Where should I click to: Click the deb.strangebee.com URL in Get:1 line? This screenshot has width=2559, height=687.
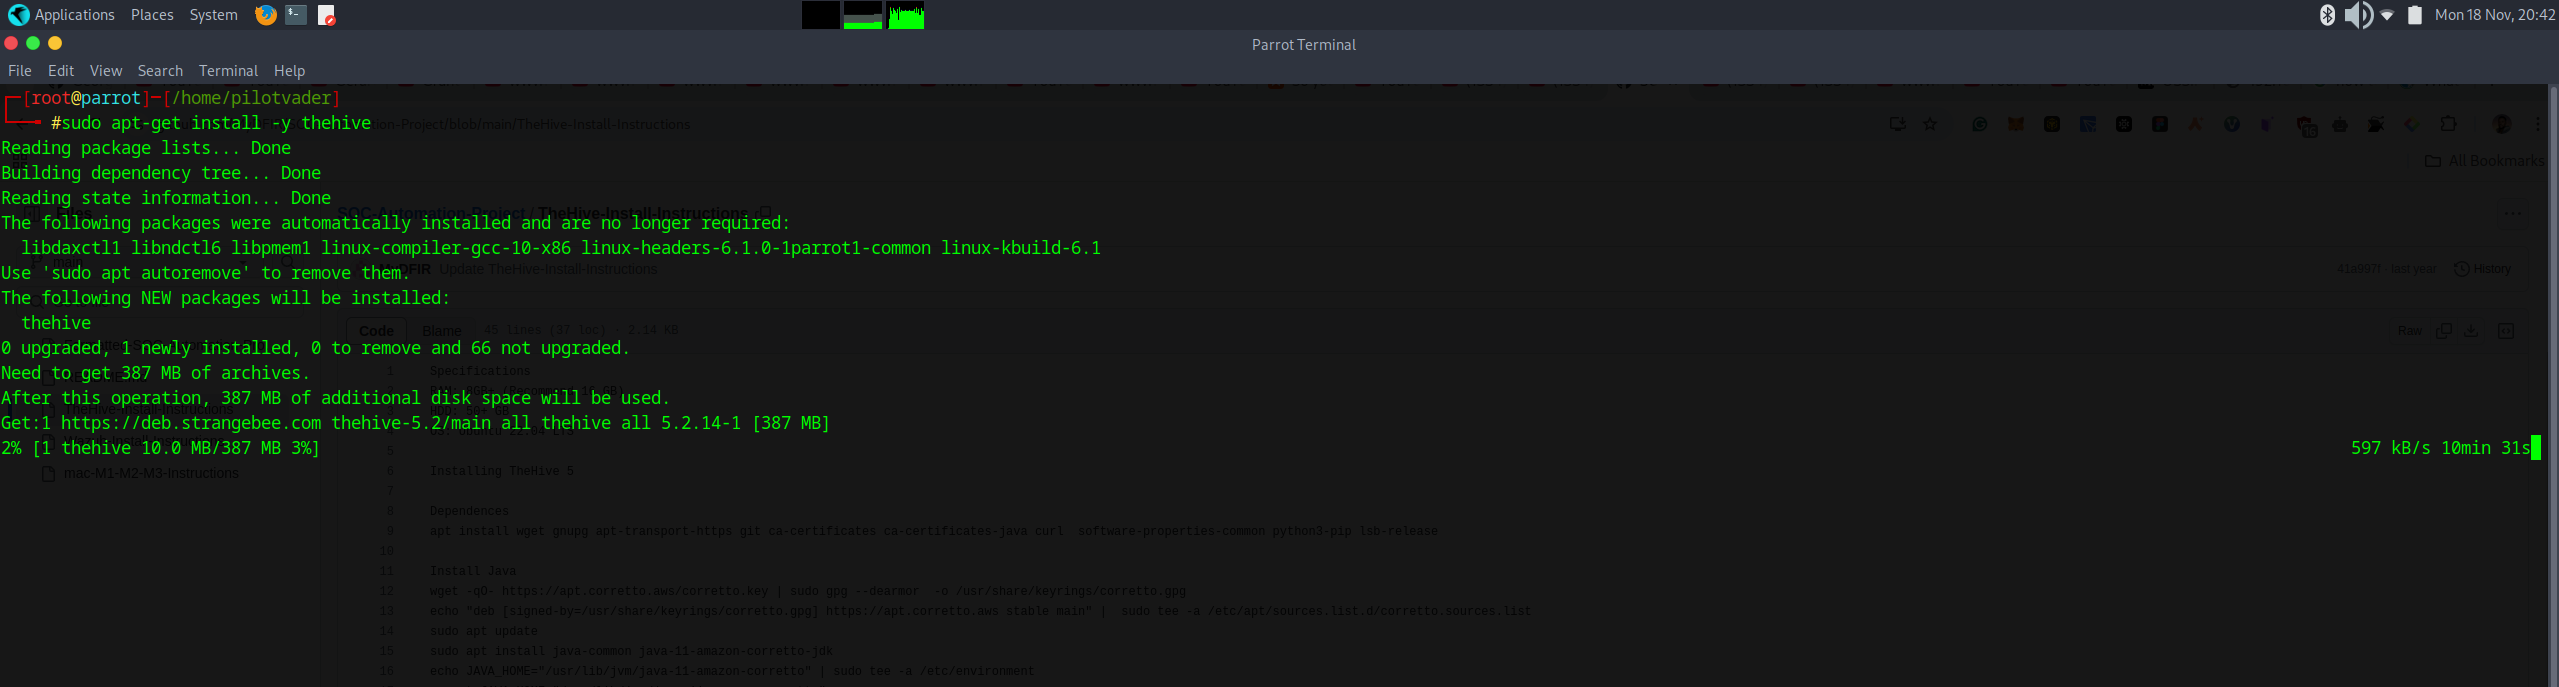[x=191, y=423]
